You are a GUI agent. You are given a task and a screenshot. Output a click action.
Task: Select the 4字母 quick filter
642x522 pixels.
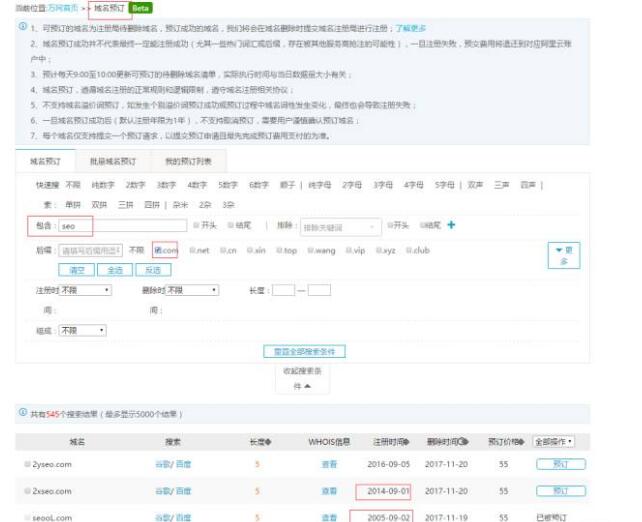click(x=414, y=185)
